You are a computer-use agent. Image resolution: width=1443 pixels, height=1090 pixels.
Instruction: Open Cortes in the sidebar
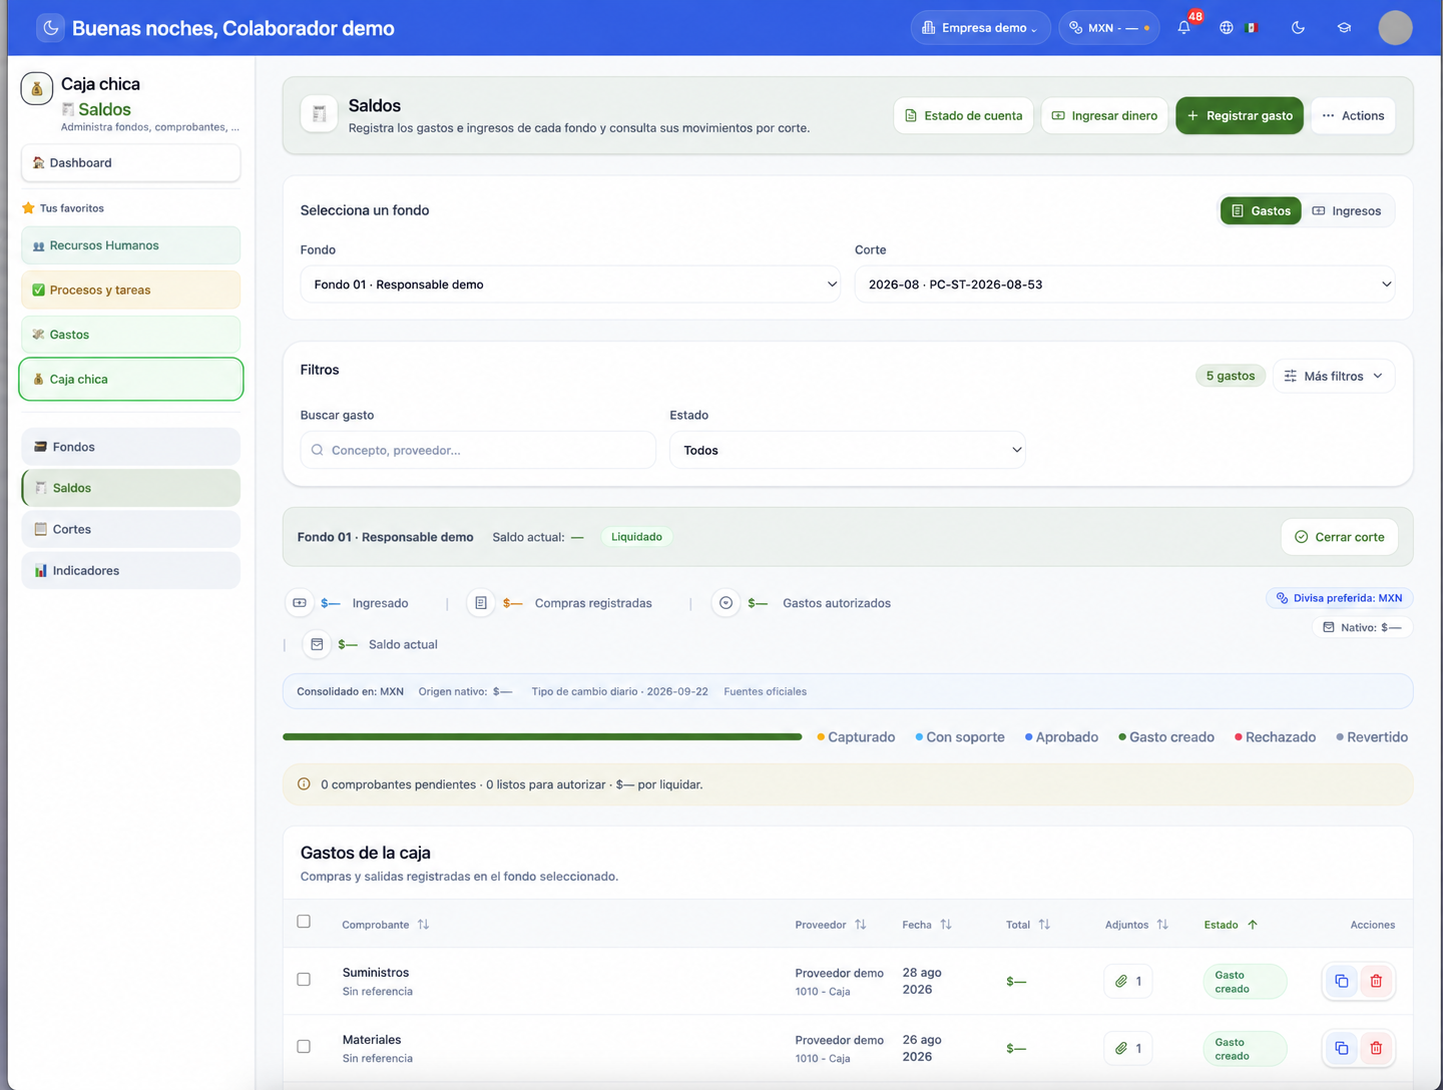131,529
